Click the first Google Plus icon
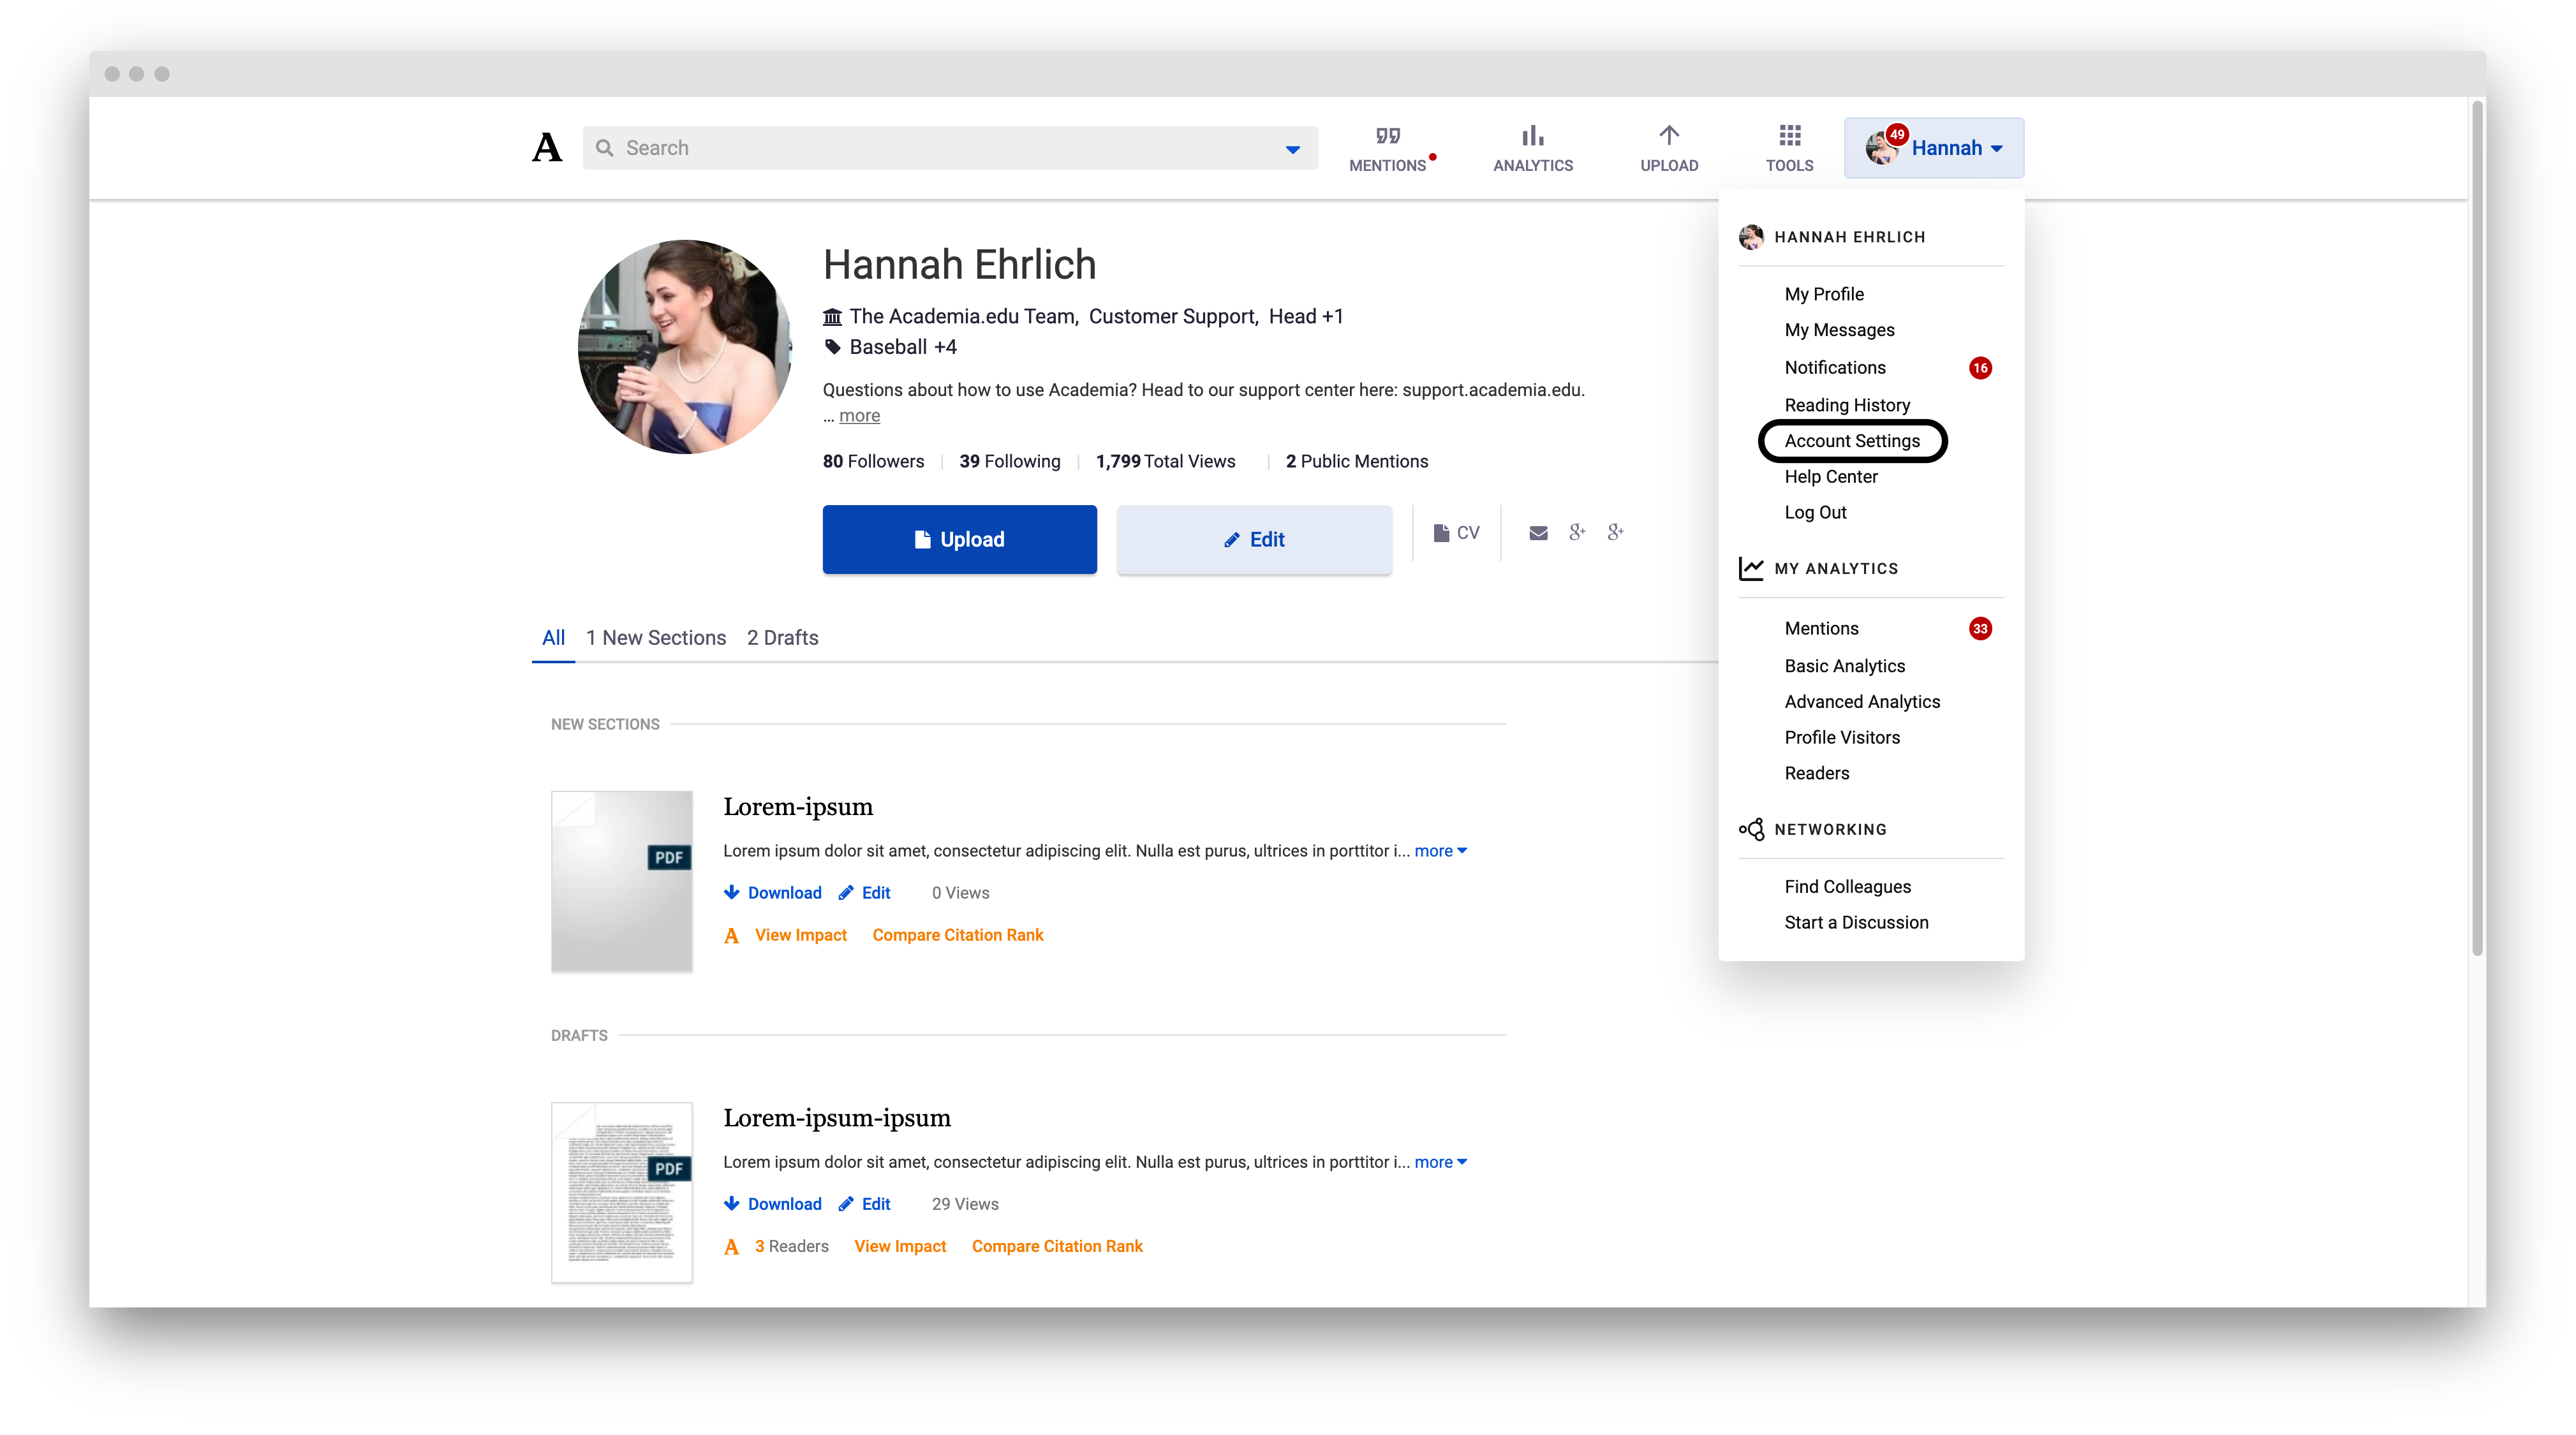This screenshot has width=2576, height=1435. (1577, 532)
